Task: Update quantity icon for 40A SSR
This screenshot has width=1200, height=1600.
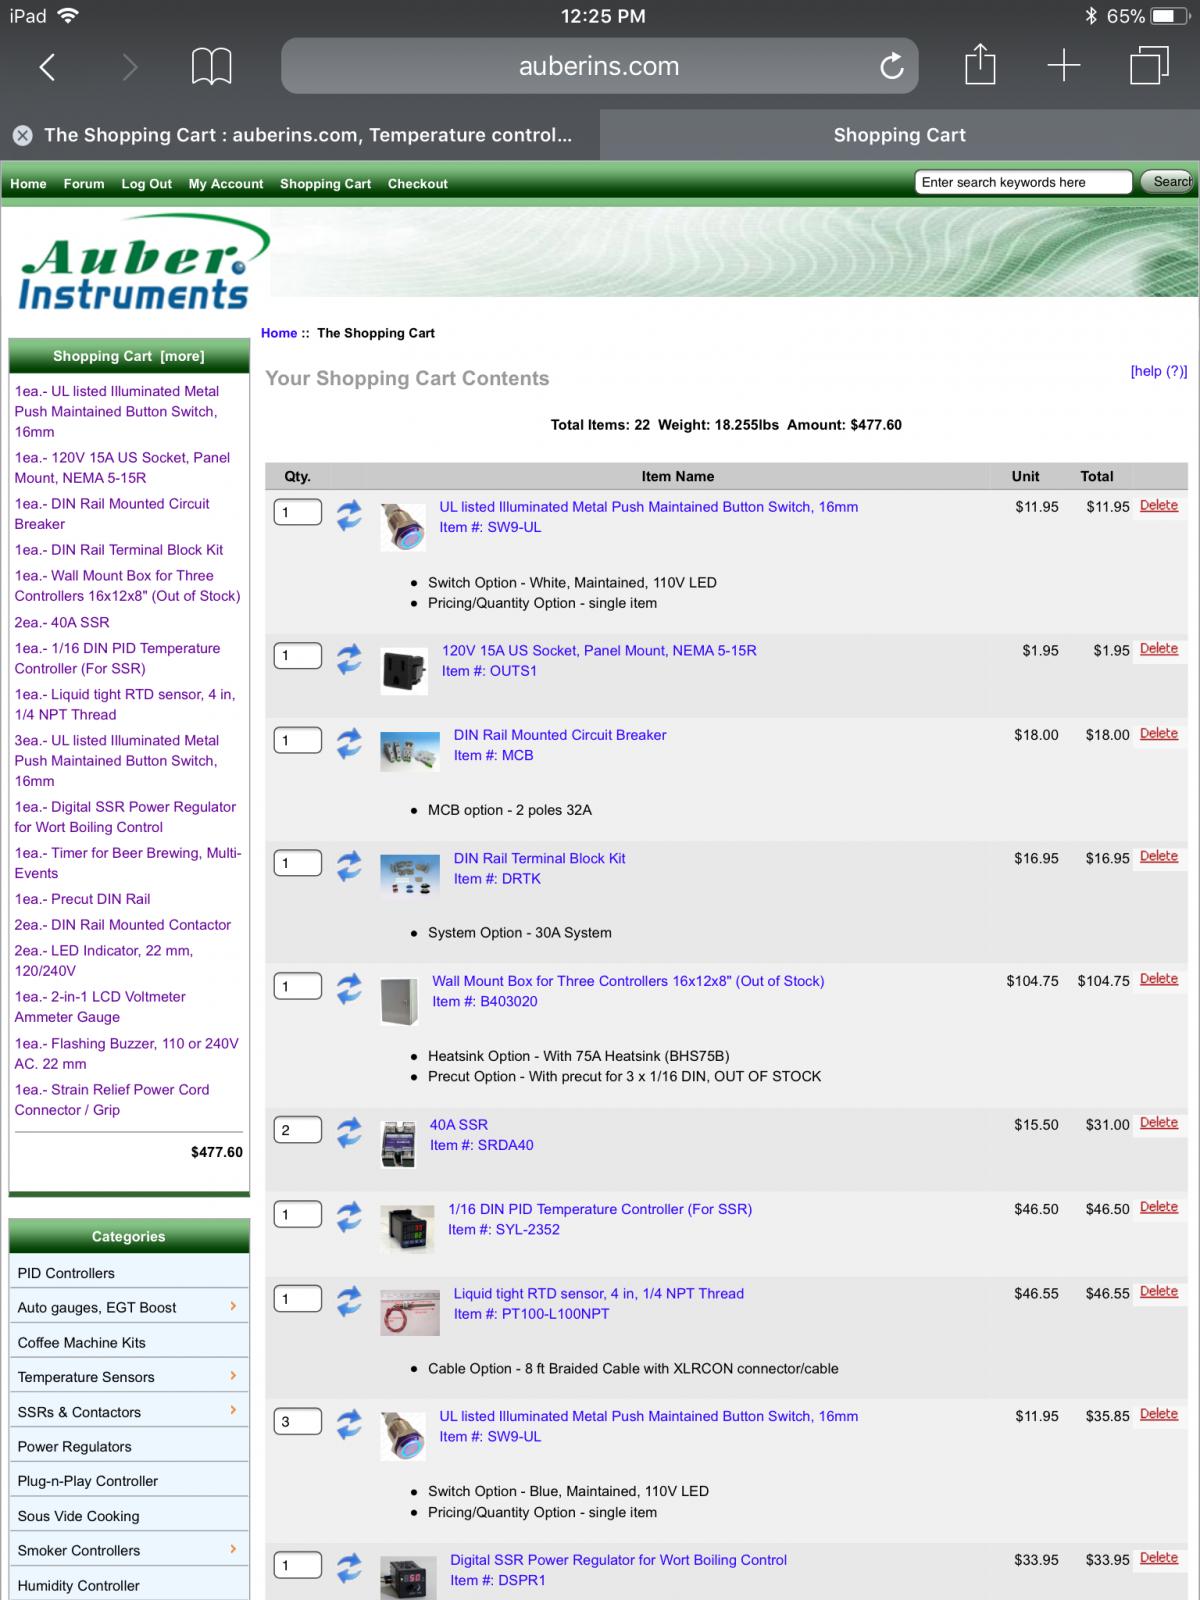Action: pyautogui.click(x=349, y=1133)
